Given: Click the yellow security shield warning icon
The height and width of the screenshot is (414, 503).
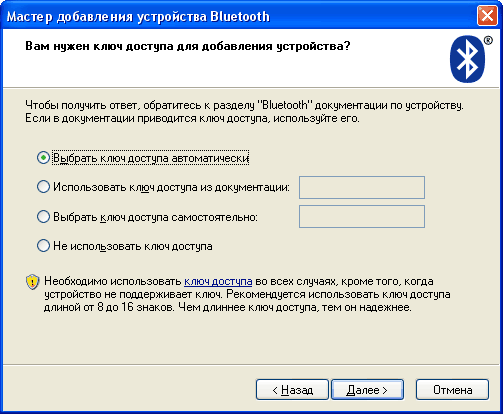Looking at the screenshot, I should click(x=32, y=282).
